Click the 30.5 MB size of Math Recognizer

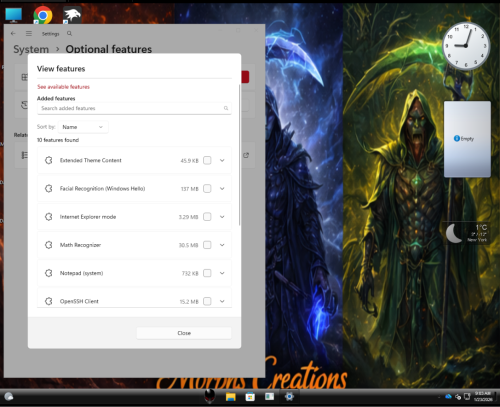click(188, 245)
